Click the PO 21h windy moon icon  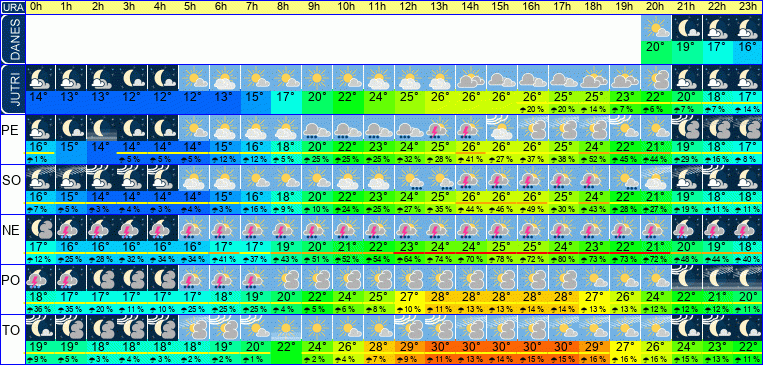coord(687,278)
